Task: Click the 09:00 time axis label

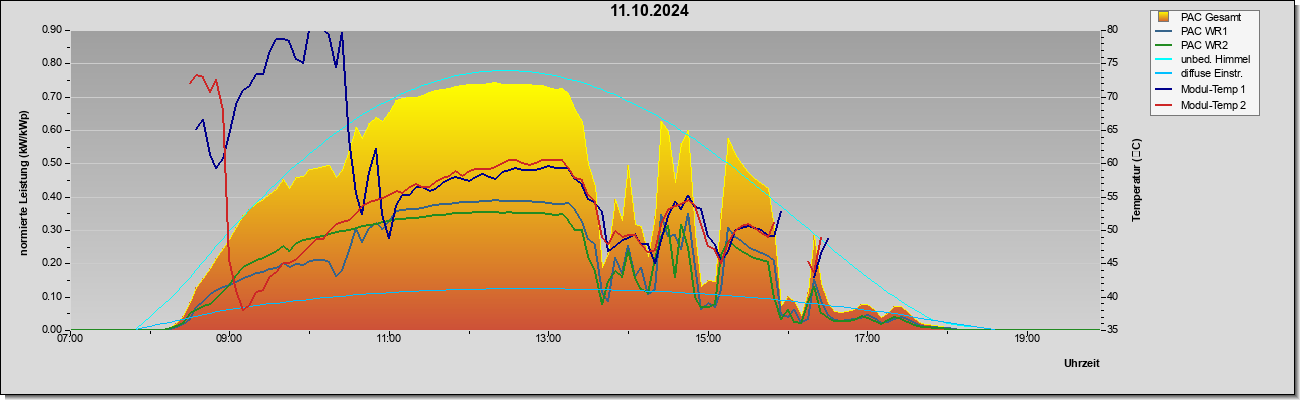Action: coord(229,338)
